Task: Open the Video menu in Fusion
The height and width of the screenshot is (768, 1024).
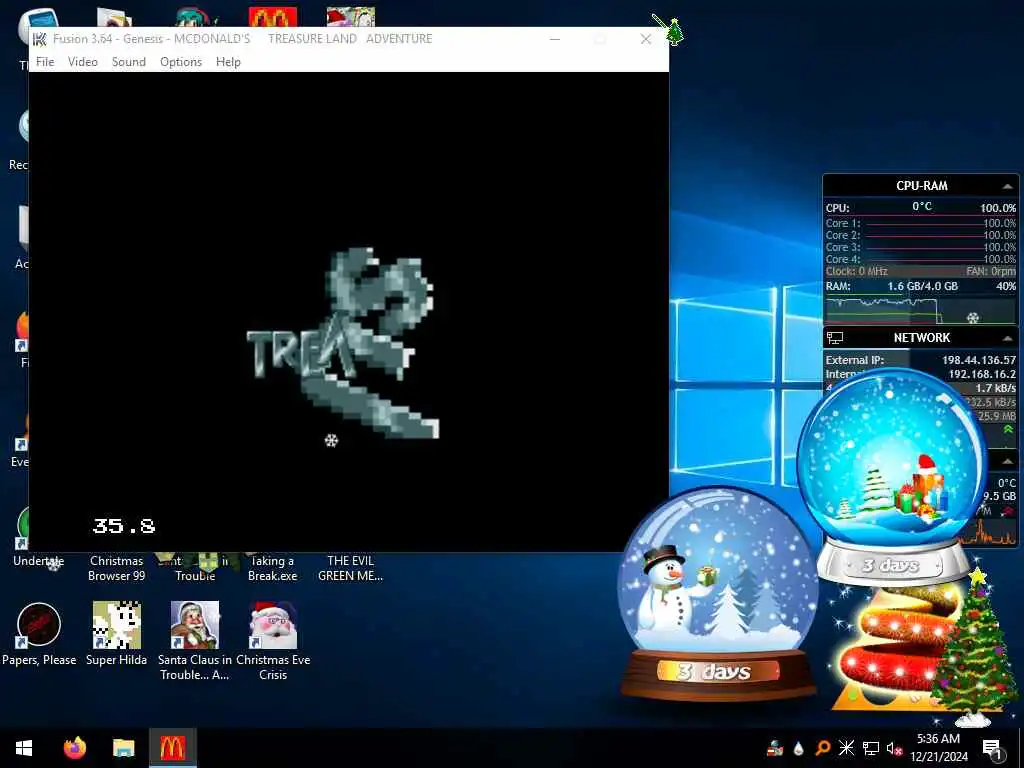Action: pos(83,61)
